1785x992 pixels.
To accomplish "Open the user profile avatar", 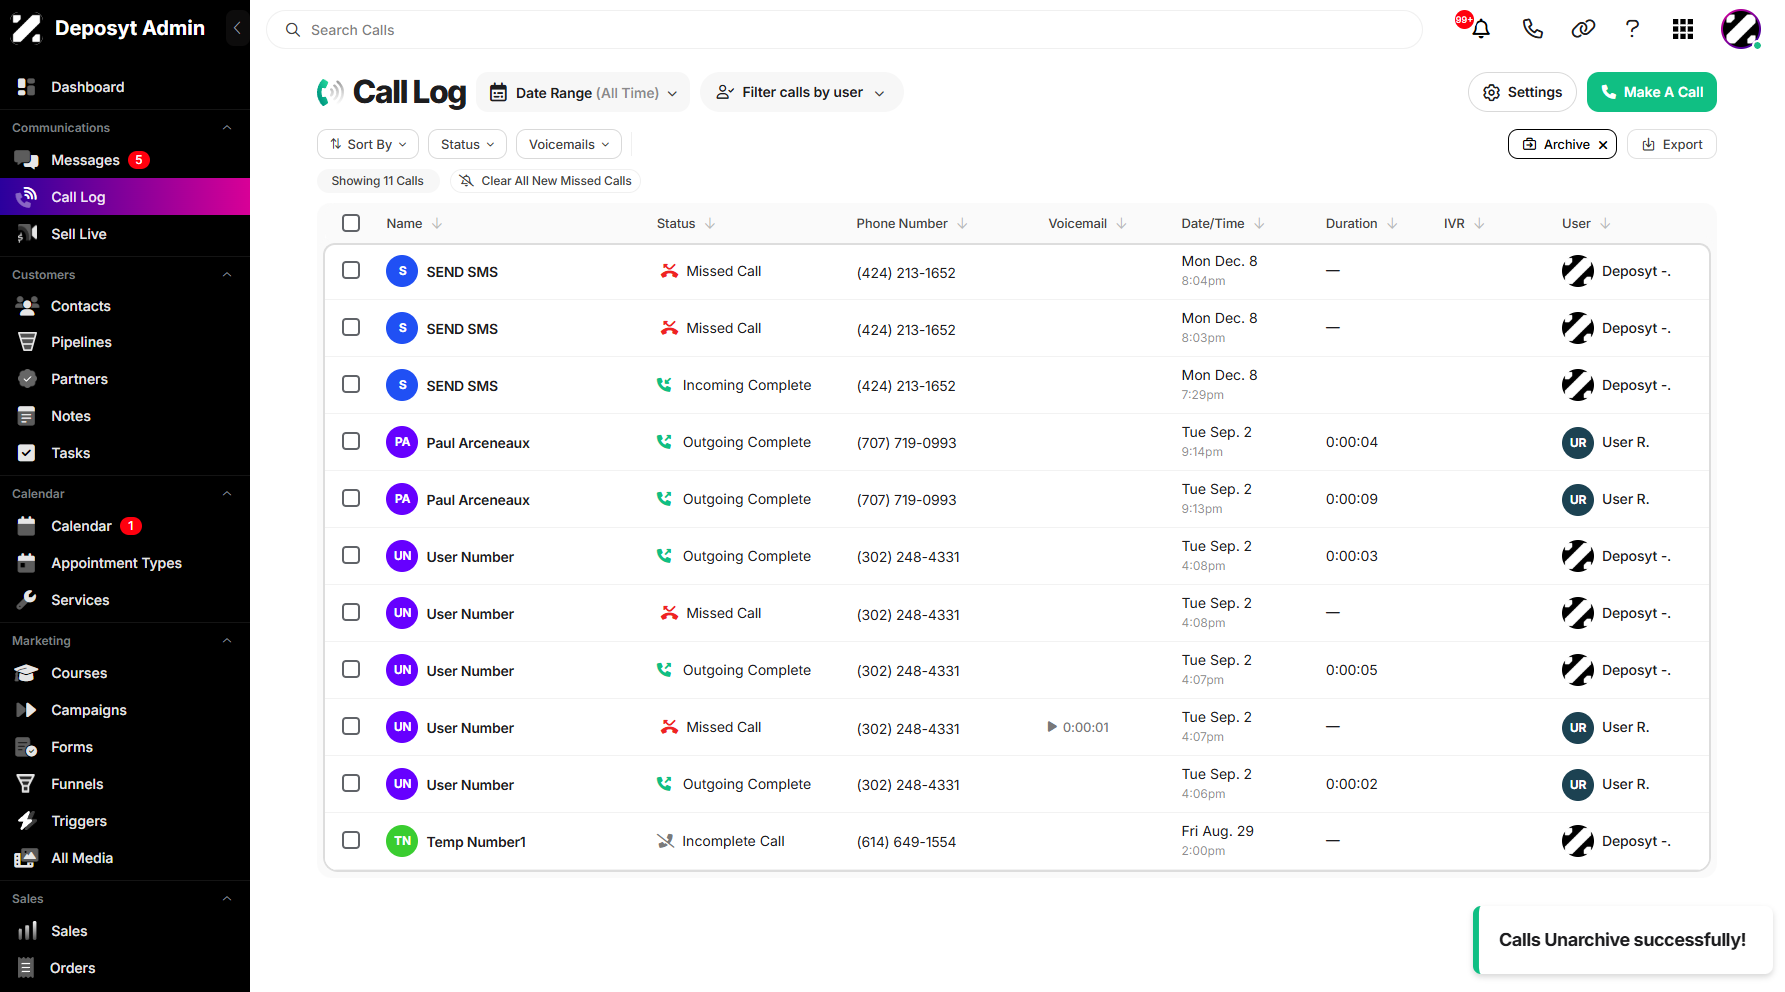I will tap(1741, 29).
